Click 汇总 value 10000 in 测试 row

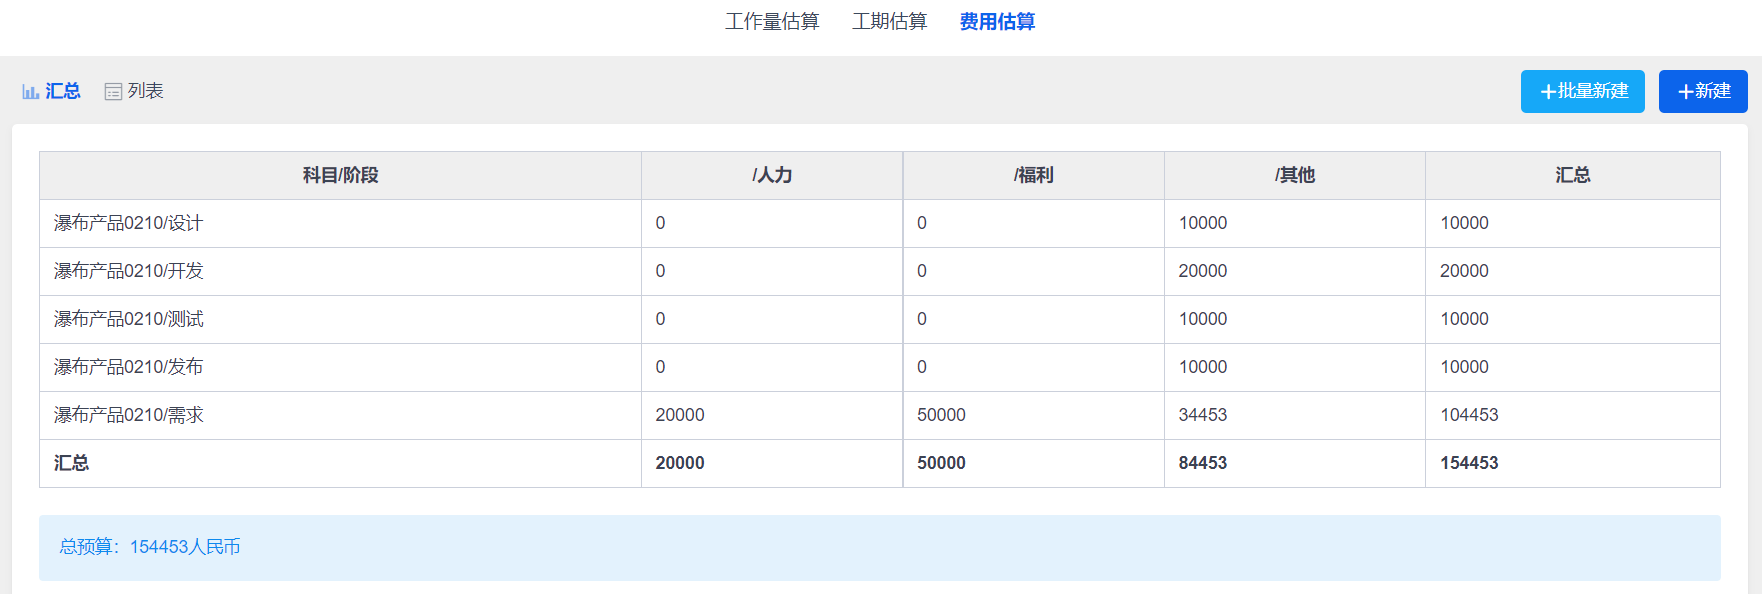pos(1464,319)
